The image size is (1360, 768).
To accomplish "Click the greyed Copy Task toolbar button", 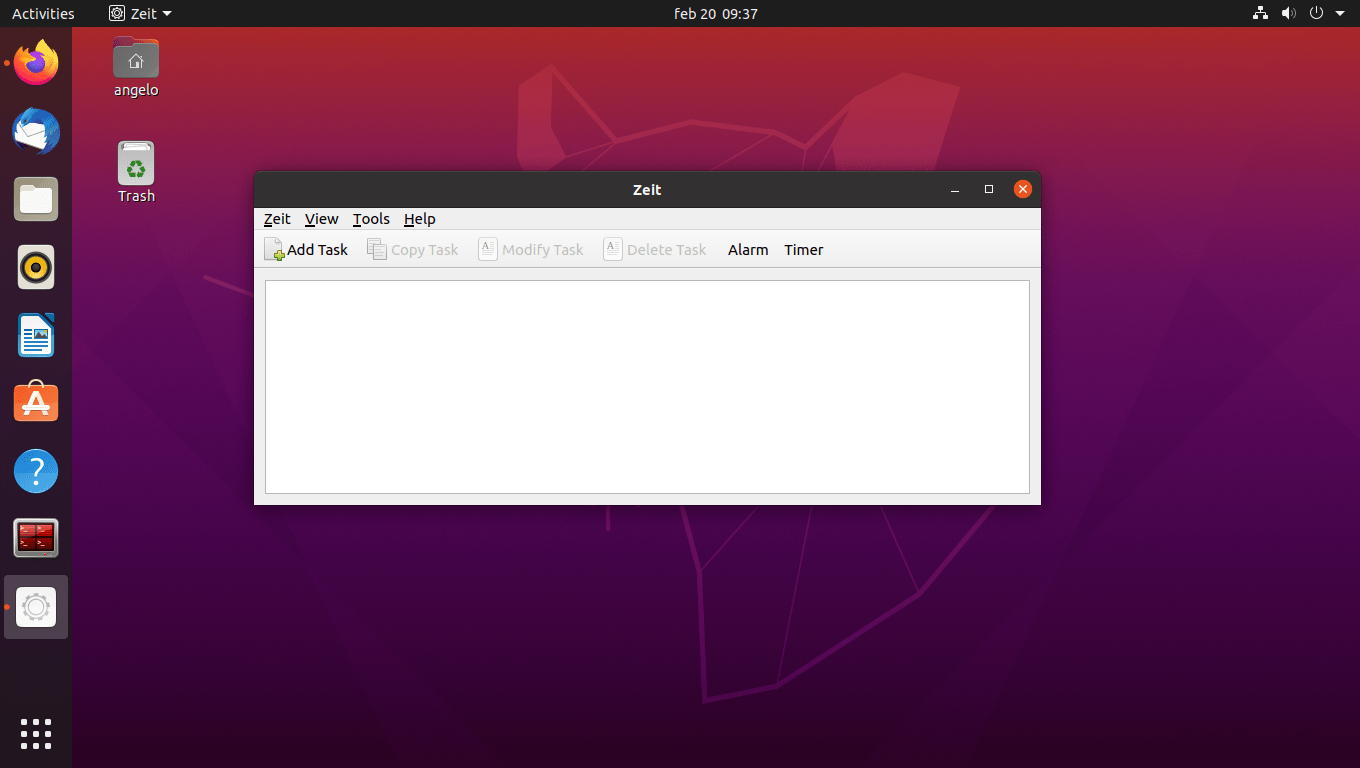I will (412, 249).
